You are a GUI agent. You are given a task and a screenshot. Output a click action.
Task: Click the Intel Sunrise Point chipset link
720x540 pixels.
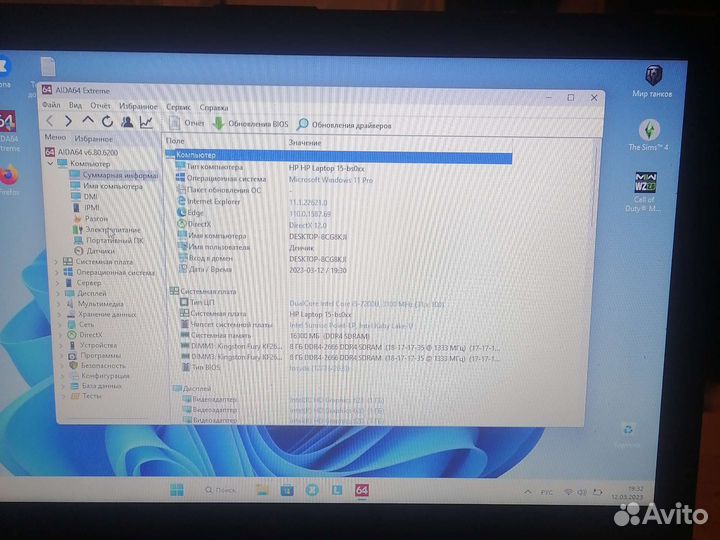(351, 326)
